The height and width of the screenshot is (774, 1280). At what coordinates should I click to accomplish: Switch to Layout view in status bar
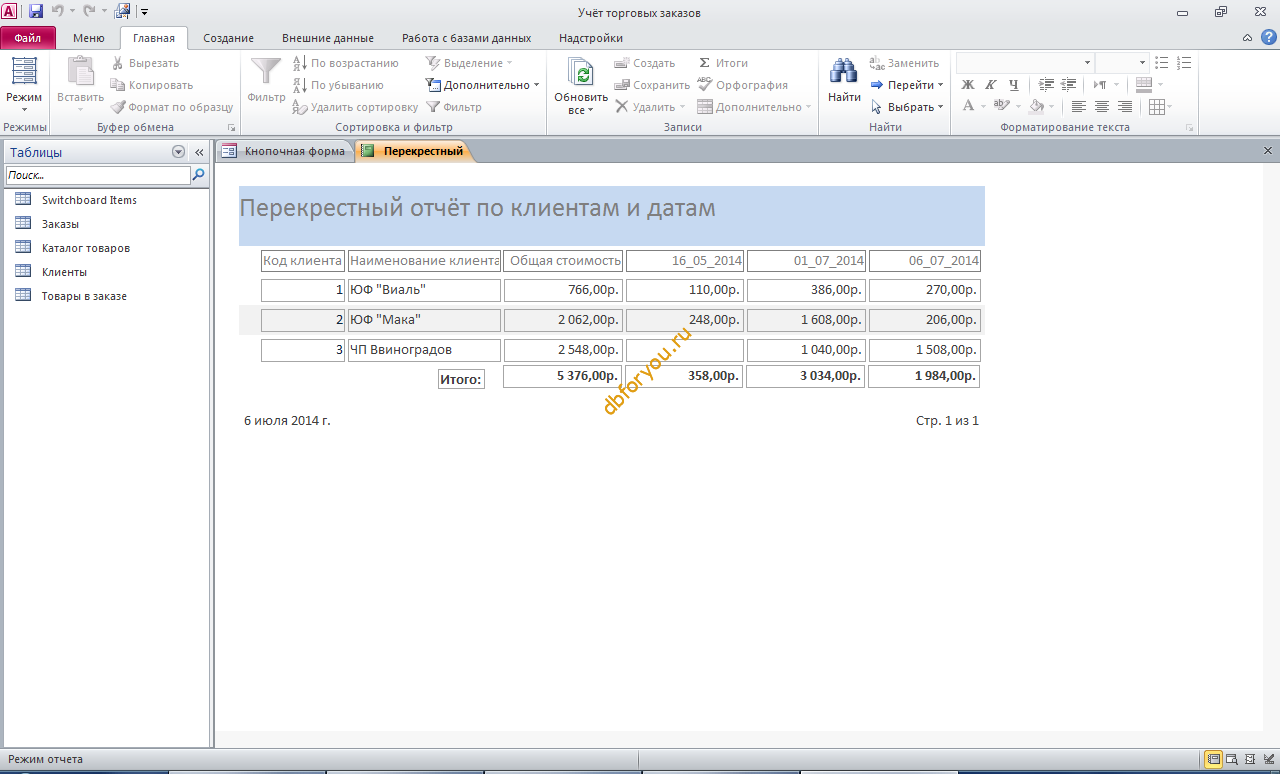(x=1250, y=759)
